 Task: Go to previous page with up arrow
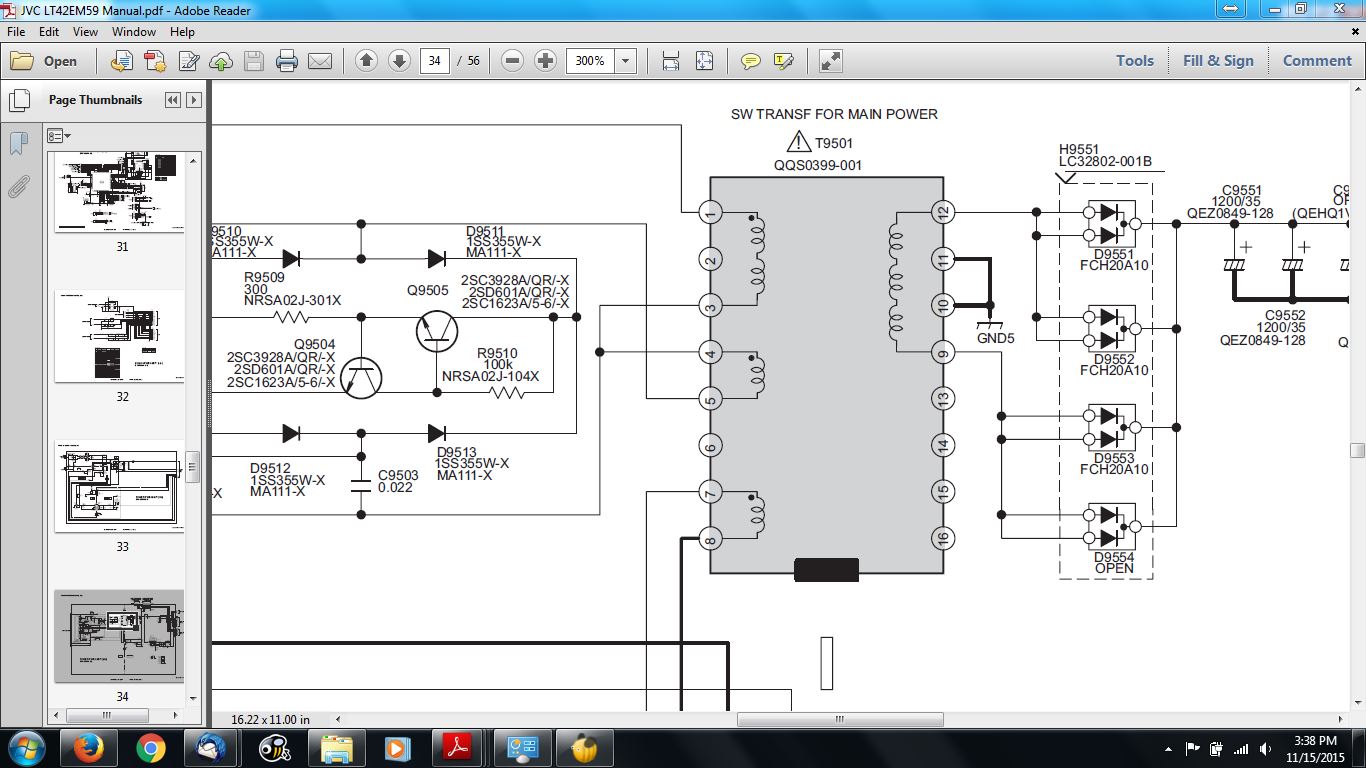(366, 61)
